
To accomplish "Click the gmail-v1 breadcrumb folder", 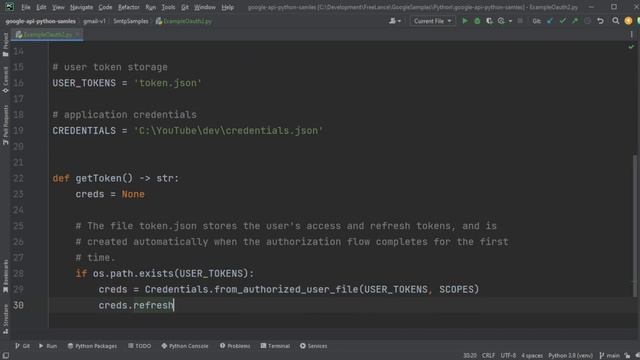I will tap(94, 21).
